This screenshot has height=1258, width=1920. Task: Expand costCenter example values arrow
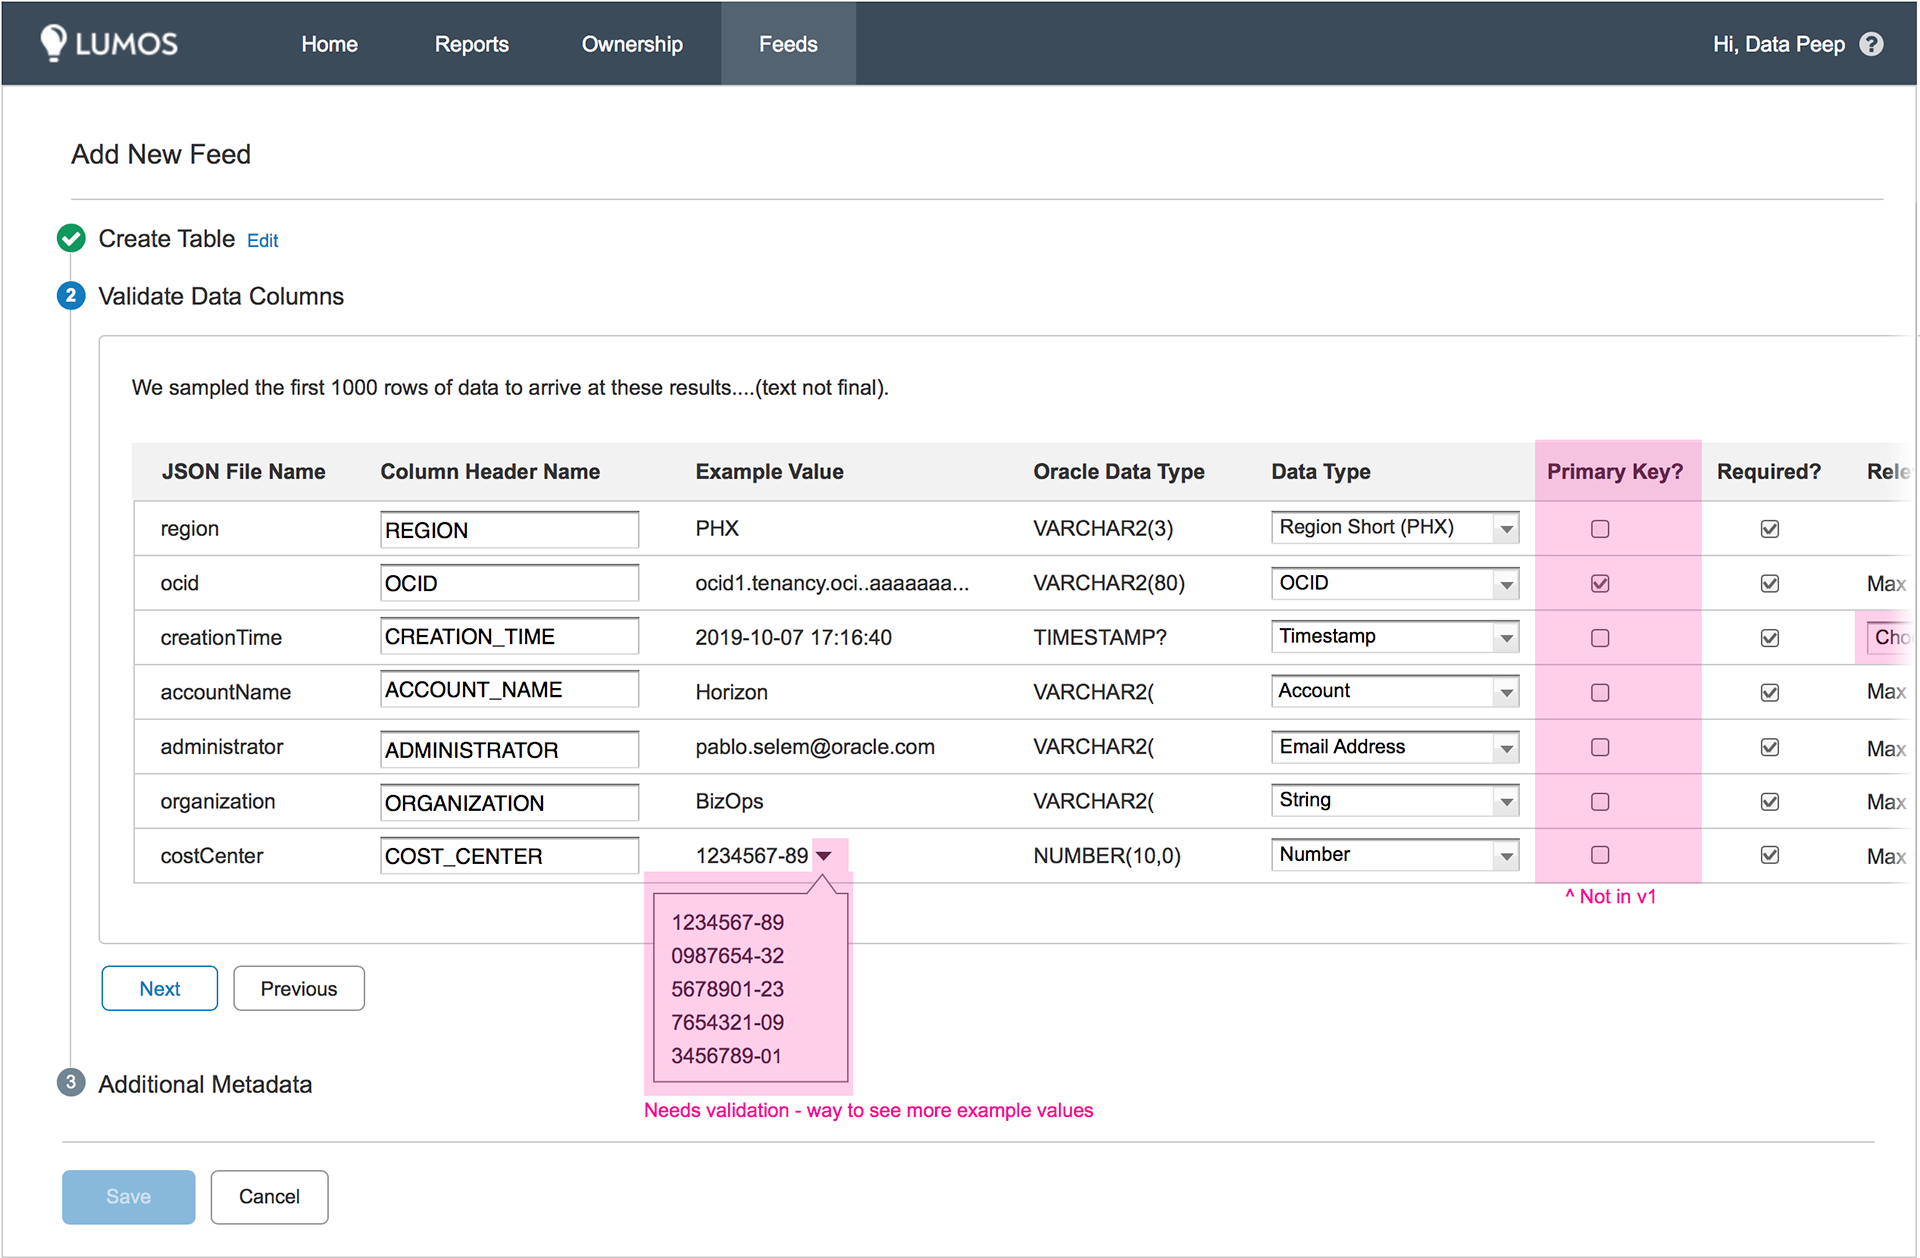point(824,856)
